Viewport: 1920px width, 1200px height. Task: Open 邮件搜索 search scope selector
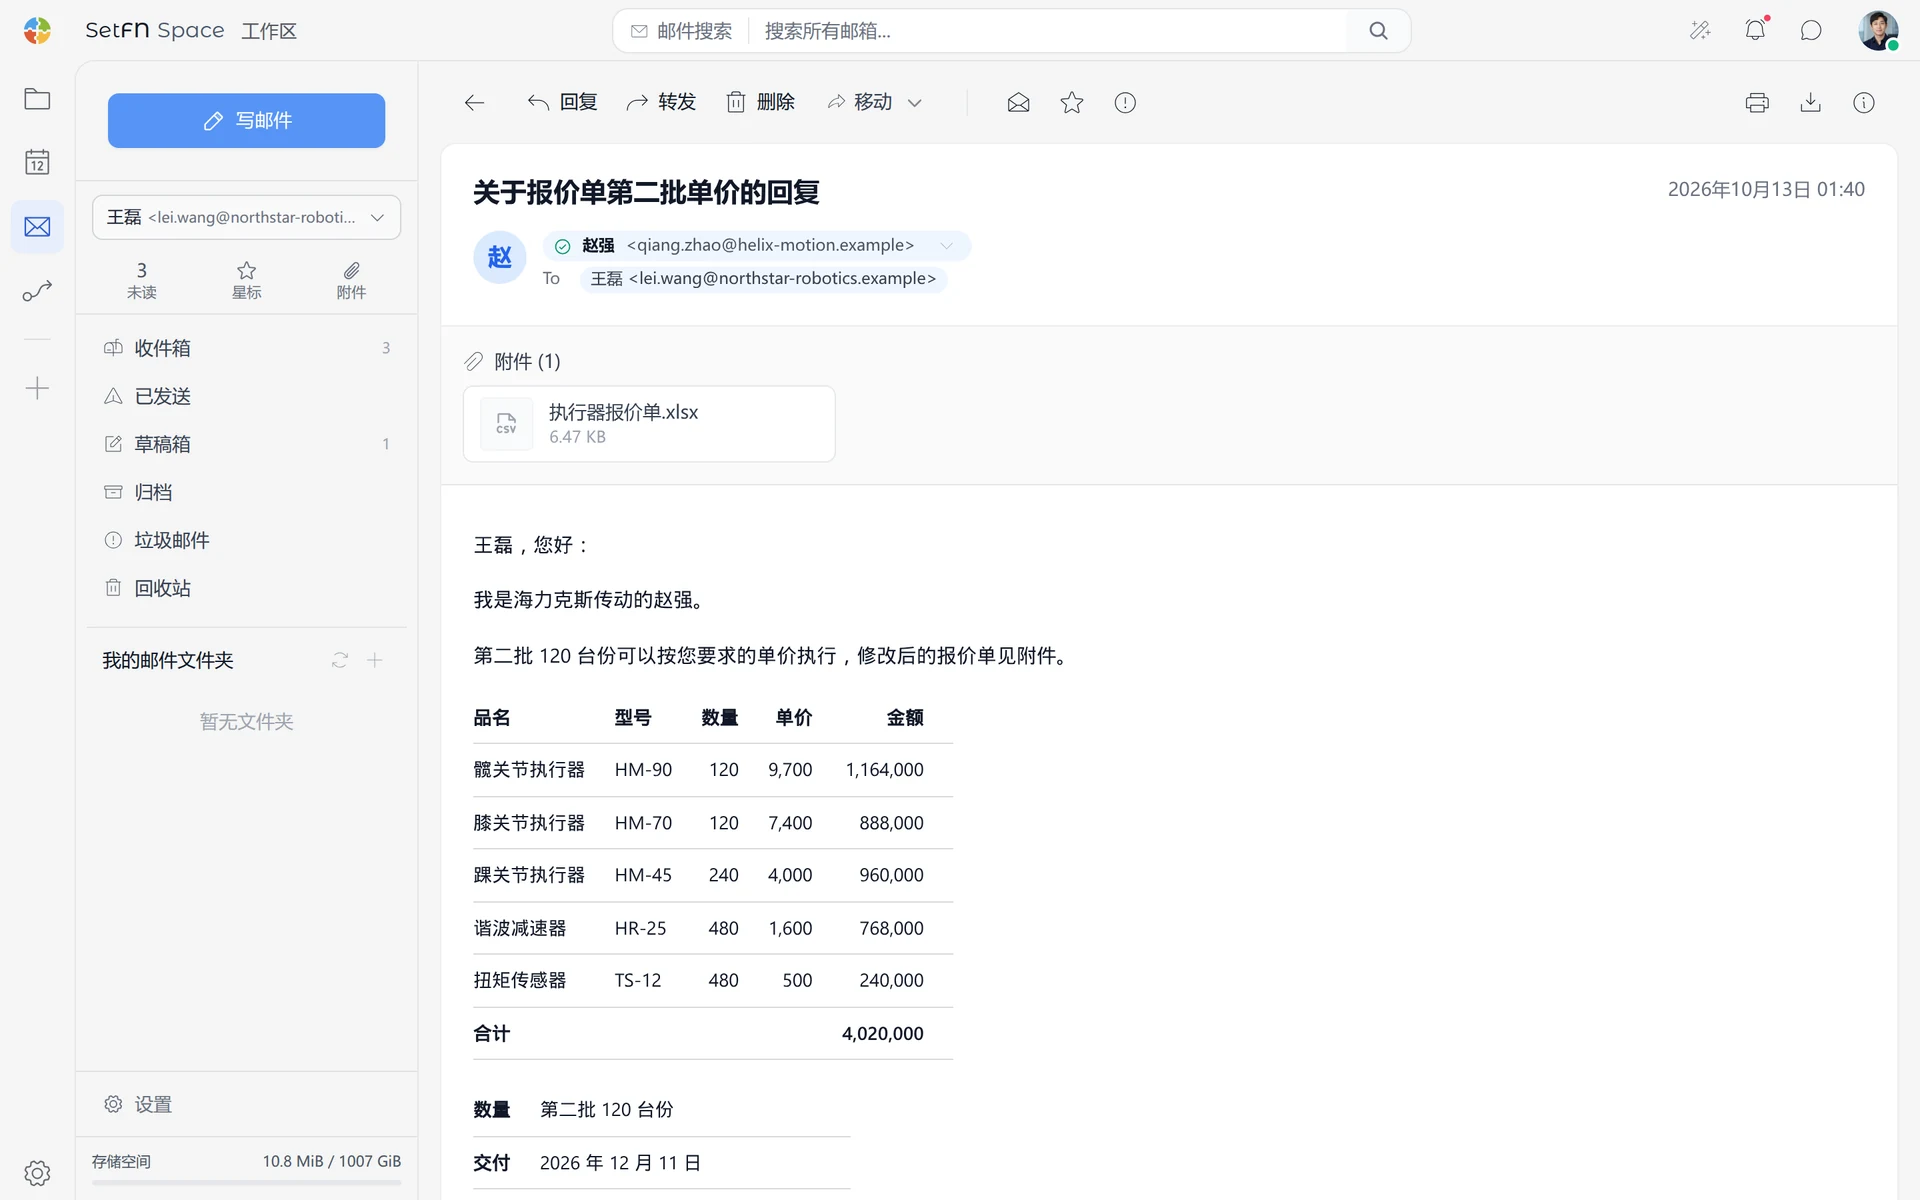tap(681, 31)
